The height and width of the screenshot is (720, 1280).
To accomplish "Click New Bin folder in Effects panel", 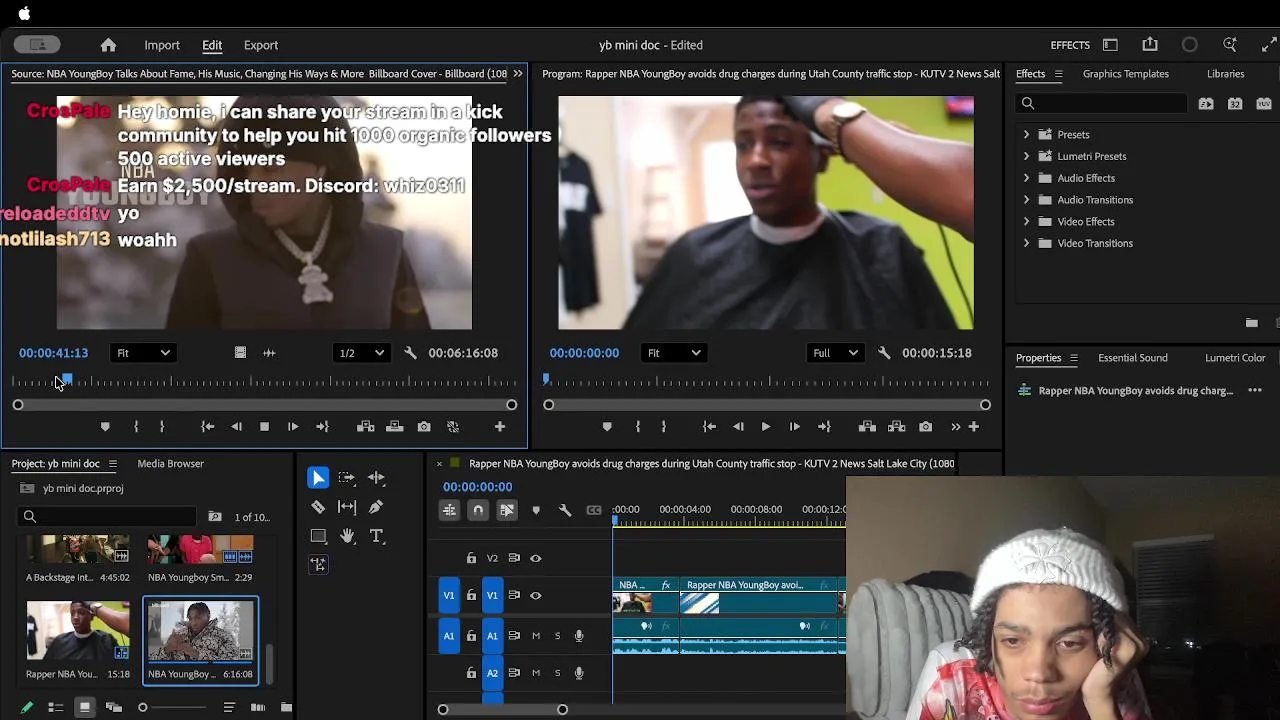I will [x=1251, y=323].
